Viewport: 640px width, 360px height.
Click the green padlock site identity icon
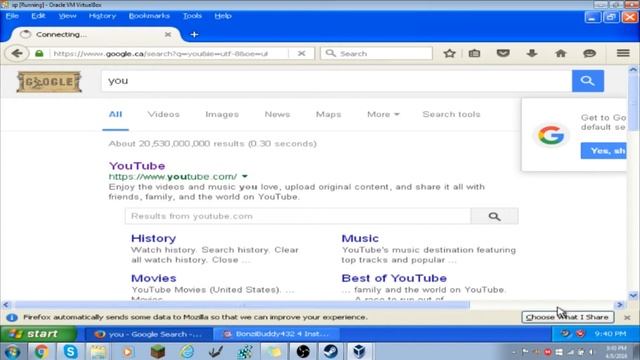point(39,53)
